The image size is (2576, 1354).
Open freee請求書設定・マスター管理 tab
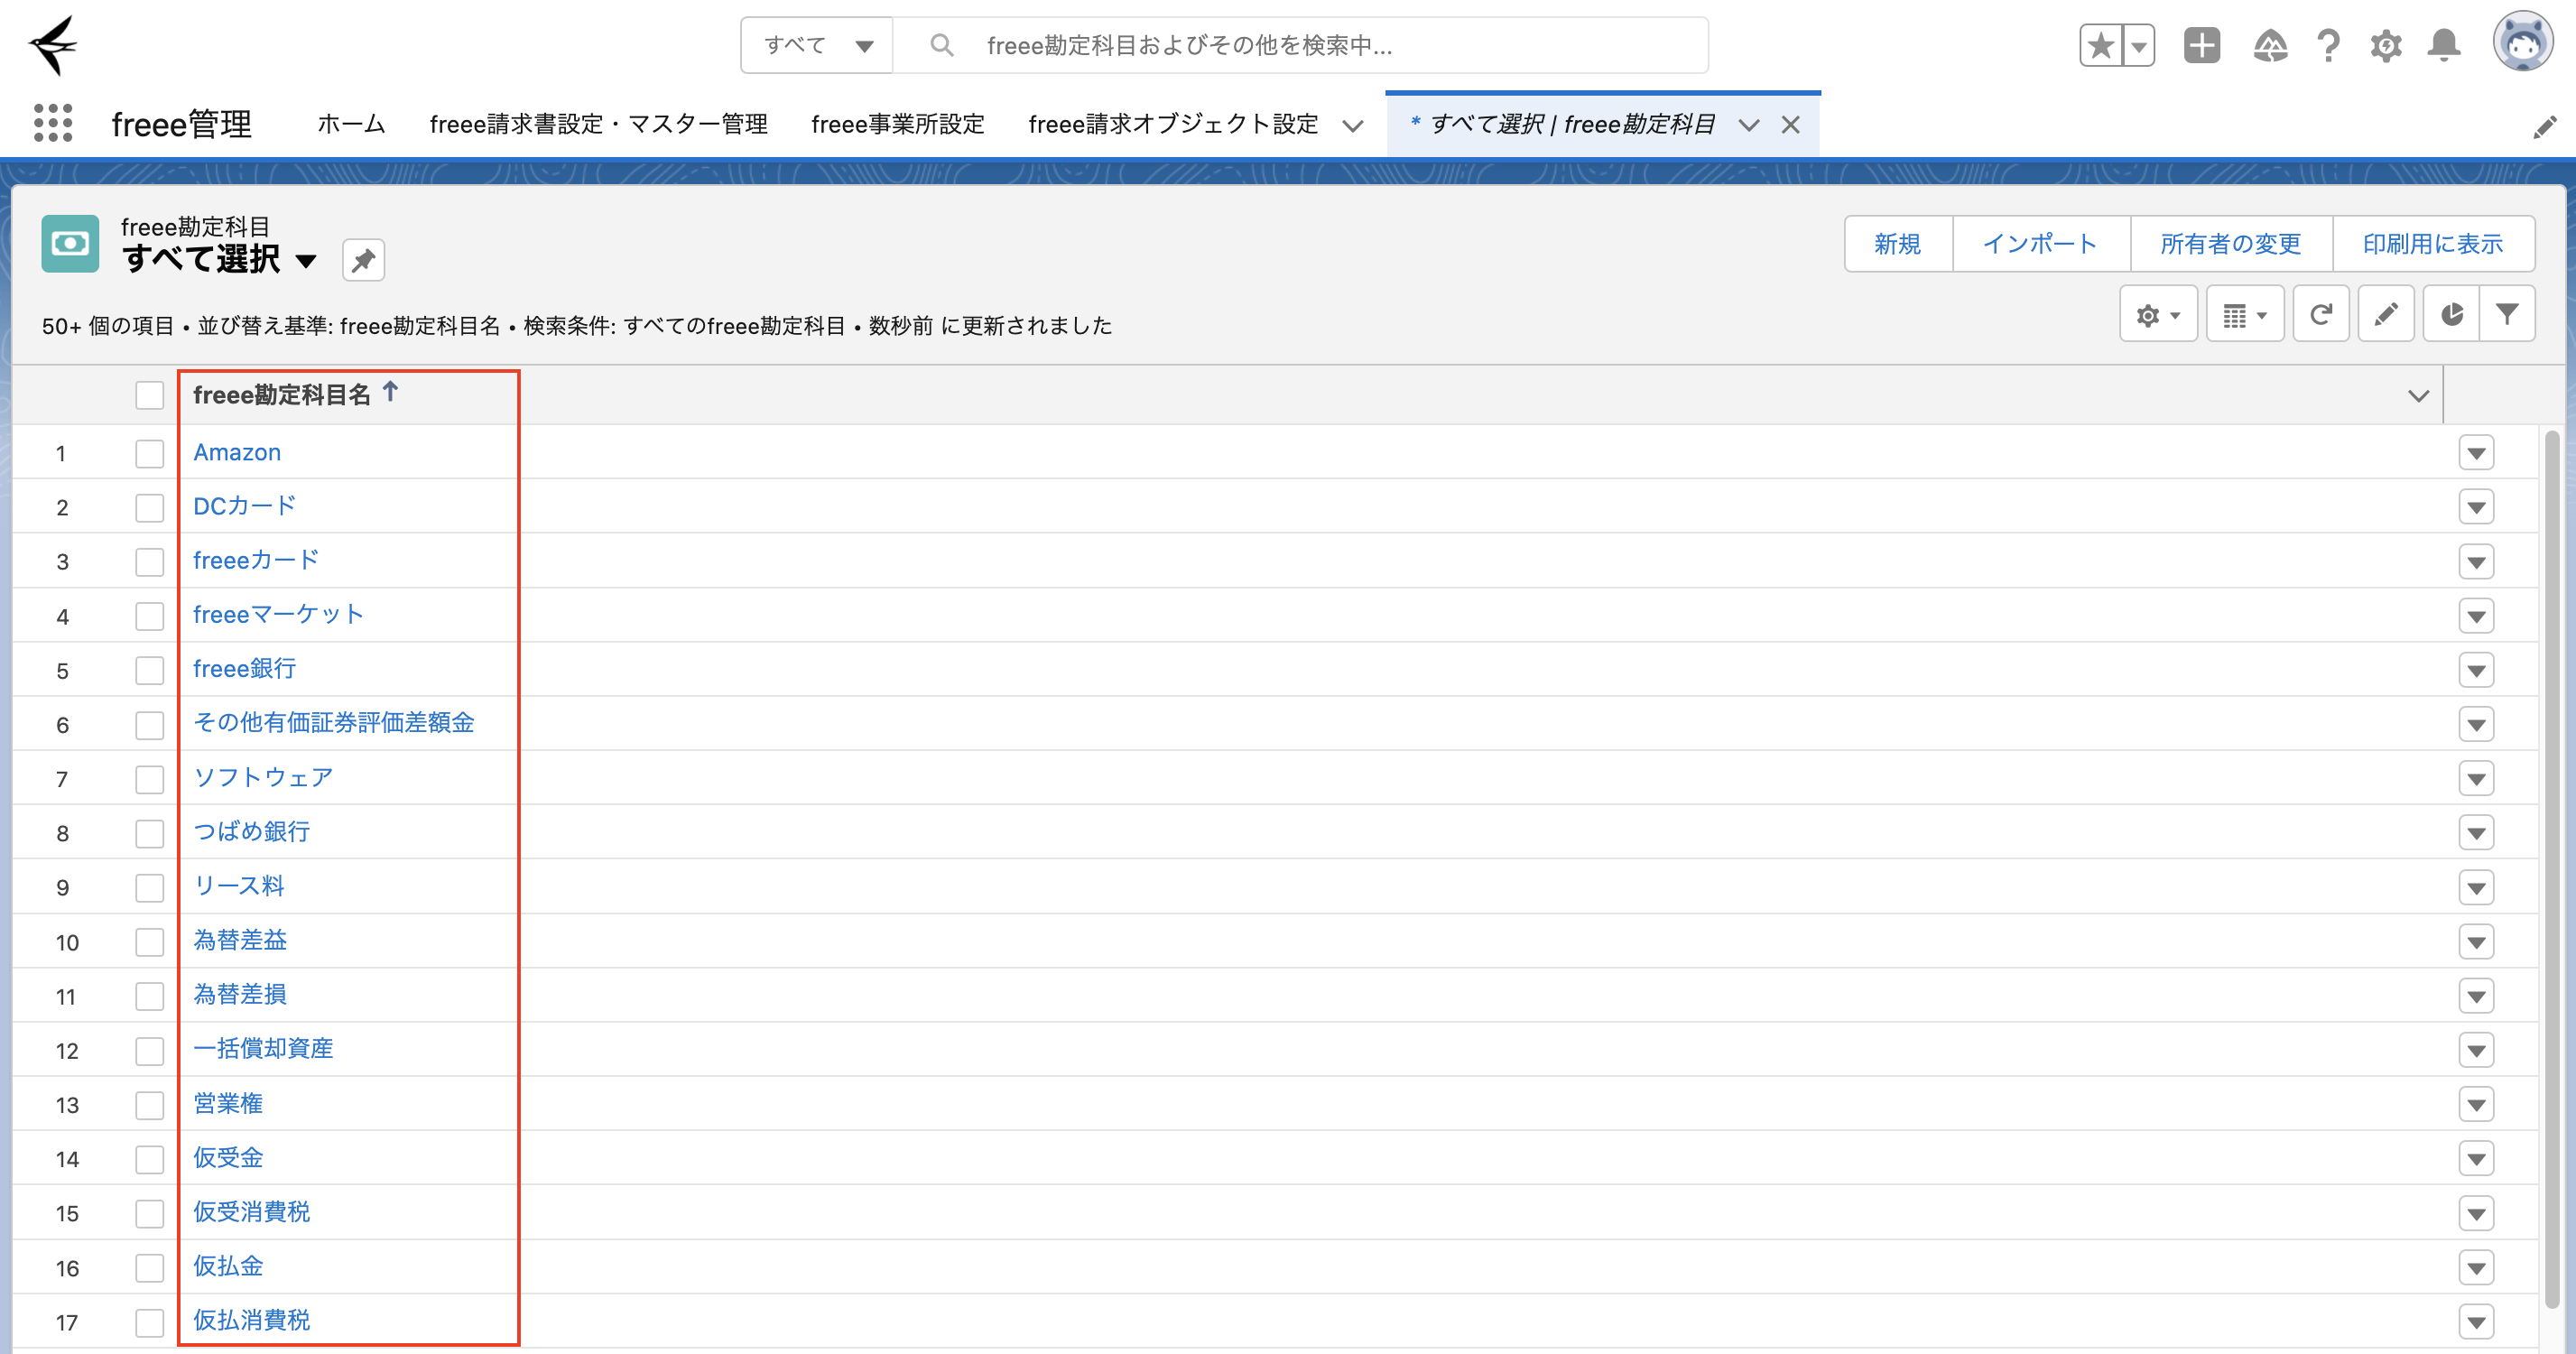pyautogui.click(x=598, y=124)
